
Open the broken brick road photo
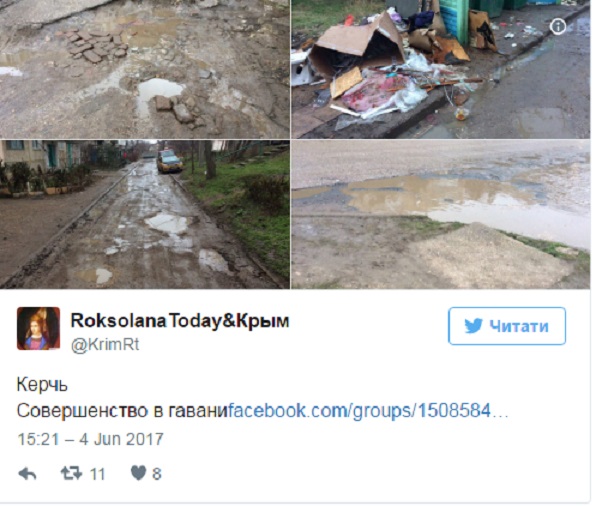pyautogui.click(x=144, y=69)
